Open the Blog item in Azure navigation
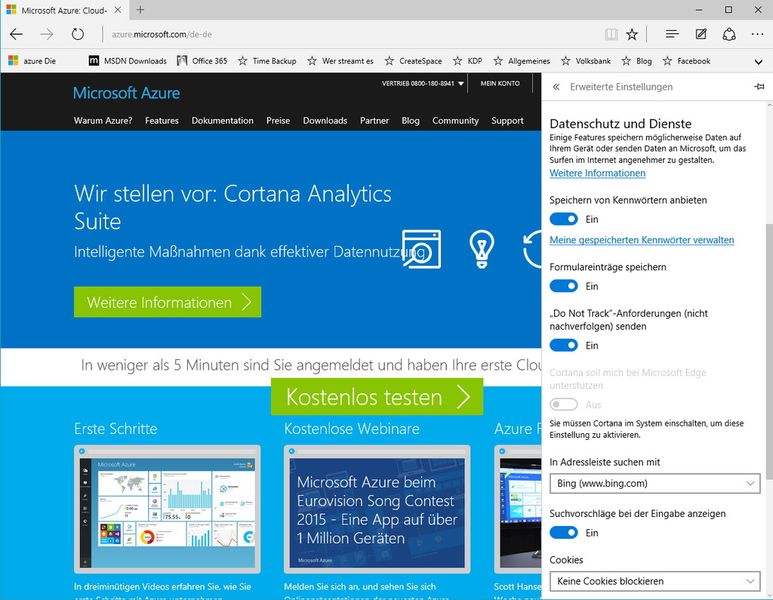773x600 pixels. click(x=410, y=120)
